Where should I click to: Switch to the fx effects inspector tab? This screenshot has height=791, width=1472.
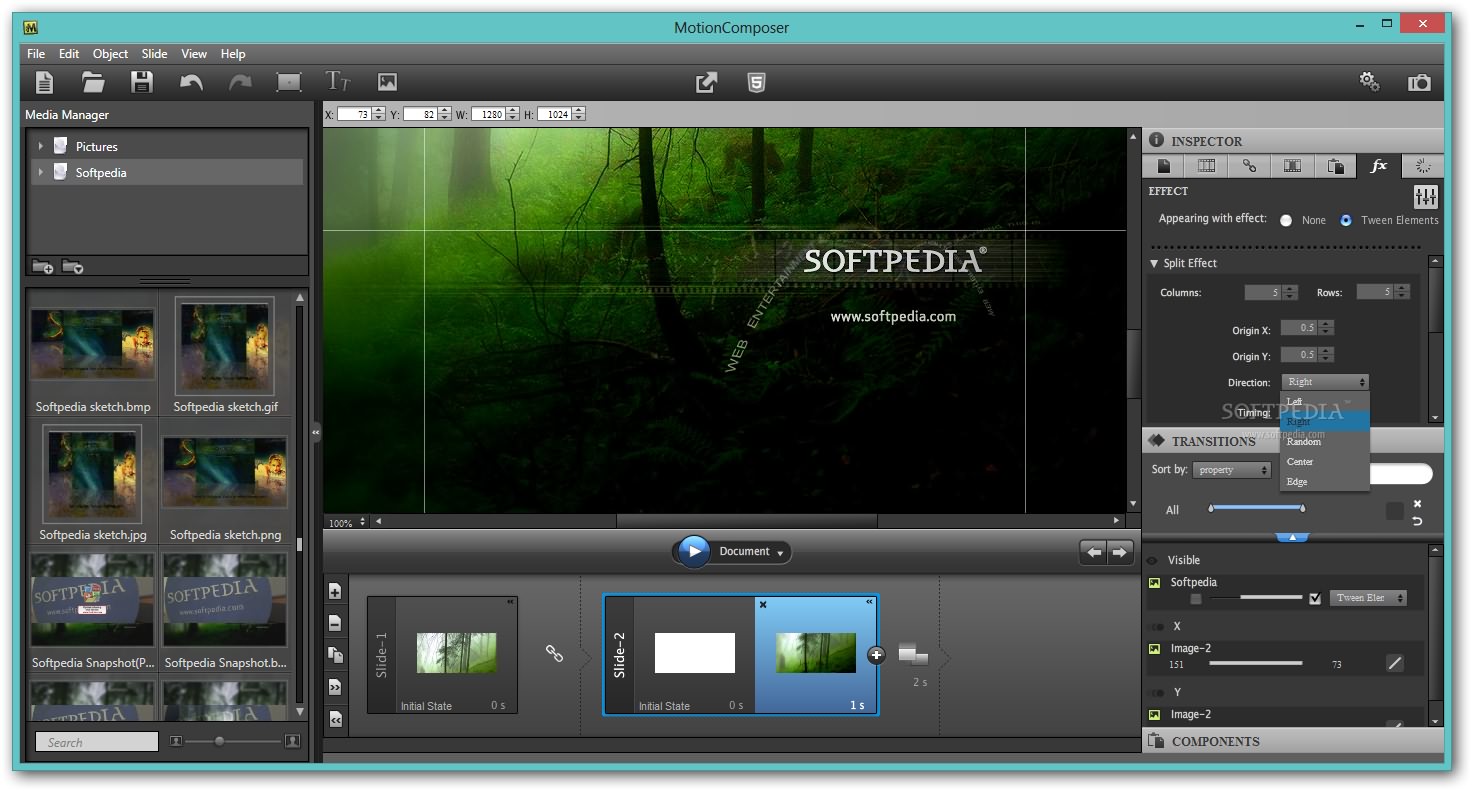click(x=1379, y=166)
